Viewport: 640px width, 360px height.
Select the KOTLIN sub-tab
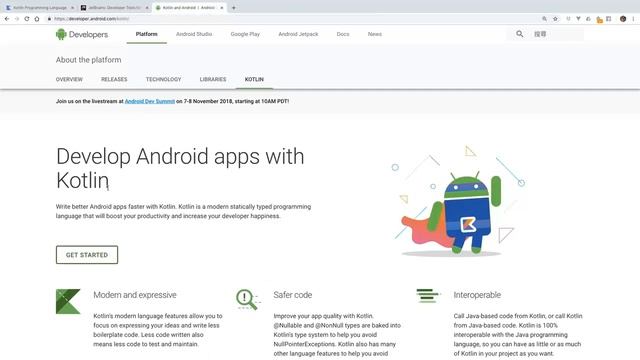254,79
